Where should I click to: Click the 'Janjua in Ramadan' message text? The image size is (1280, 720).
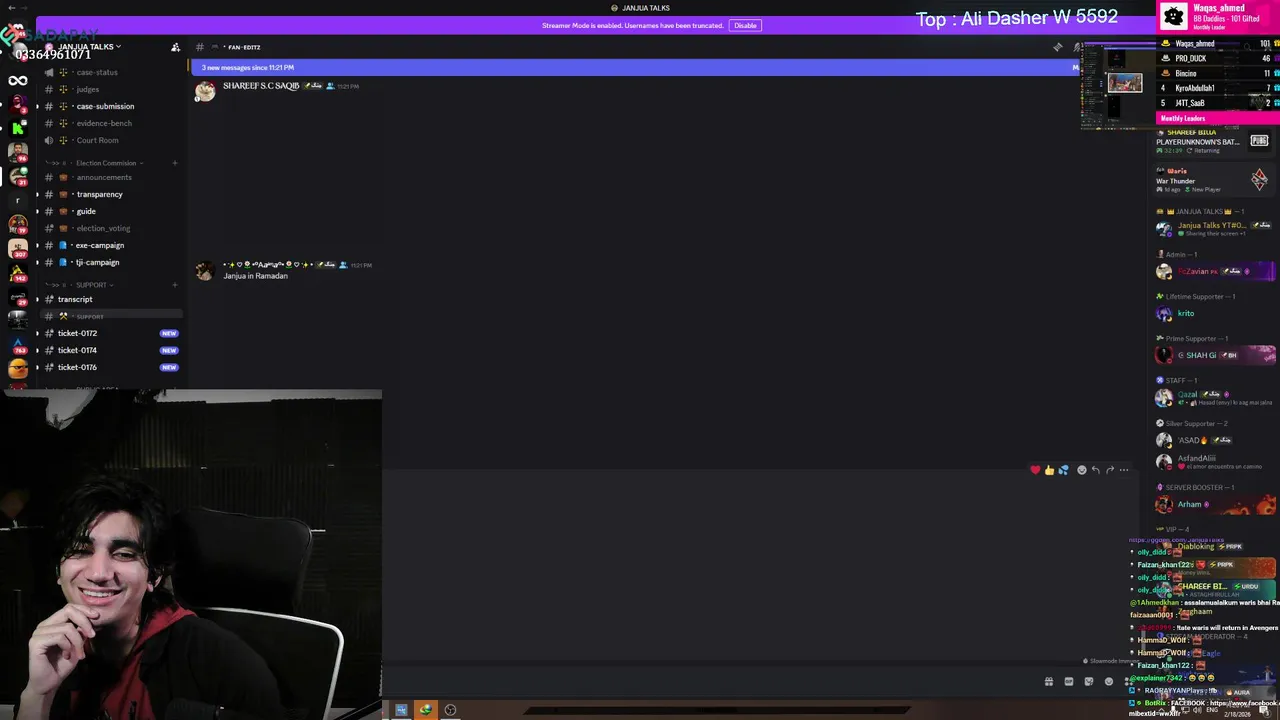click(256, 276)
